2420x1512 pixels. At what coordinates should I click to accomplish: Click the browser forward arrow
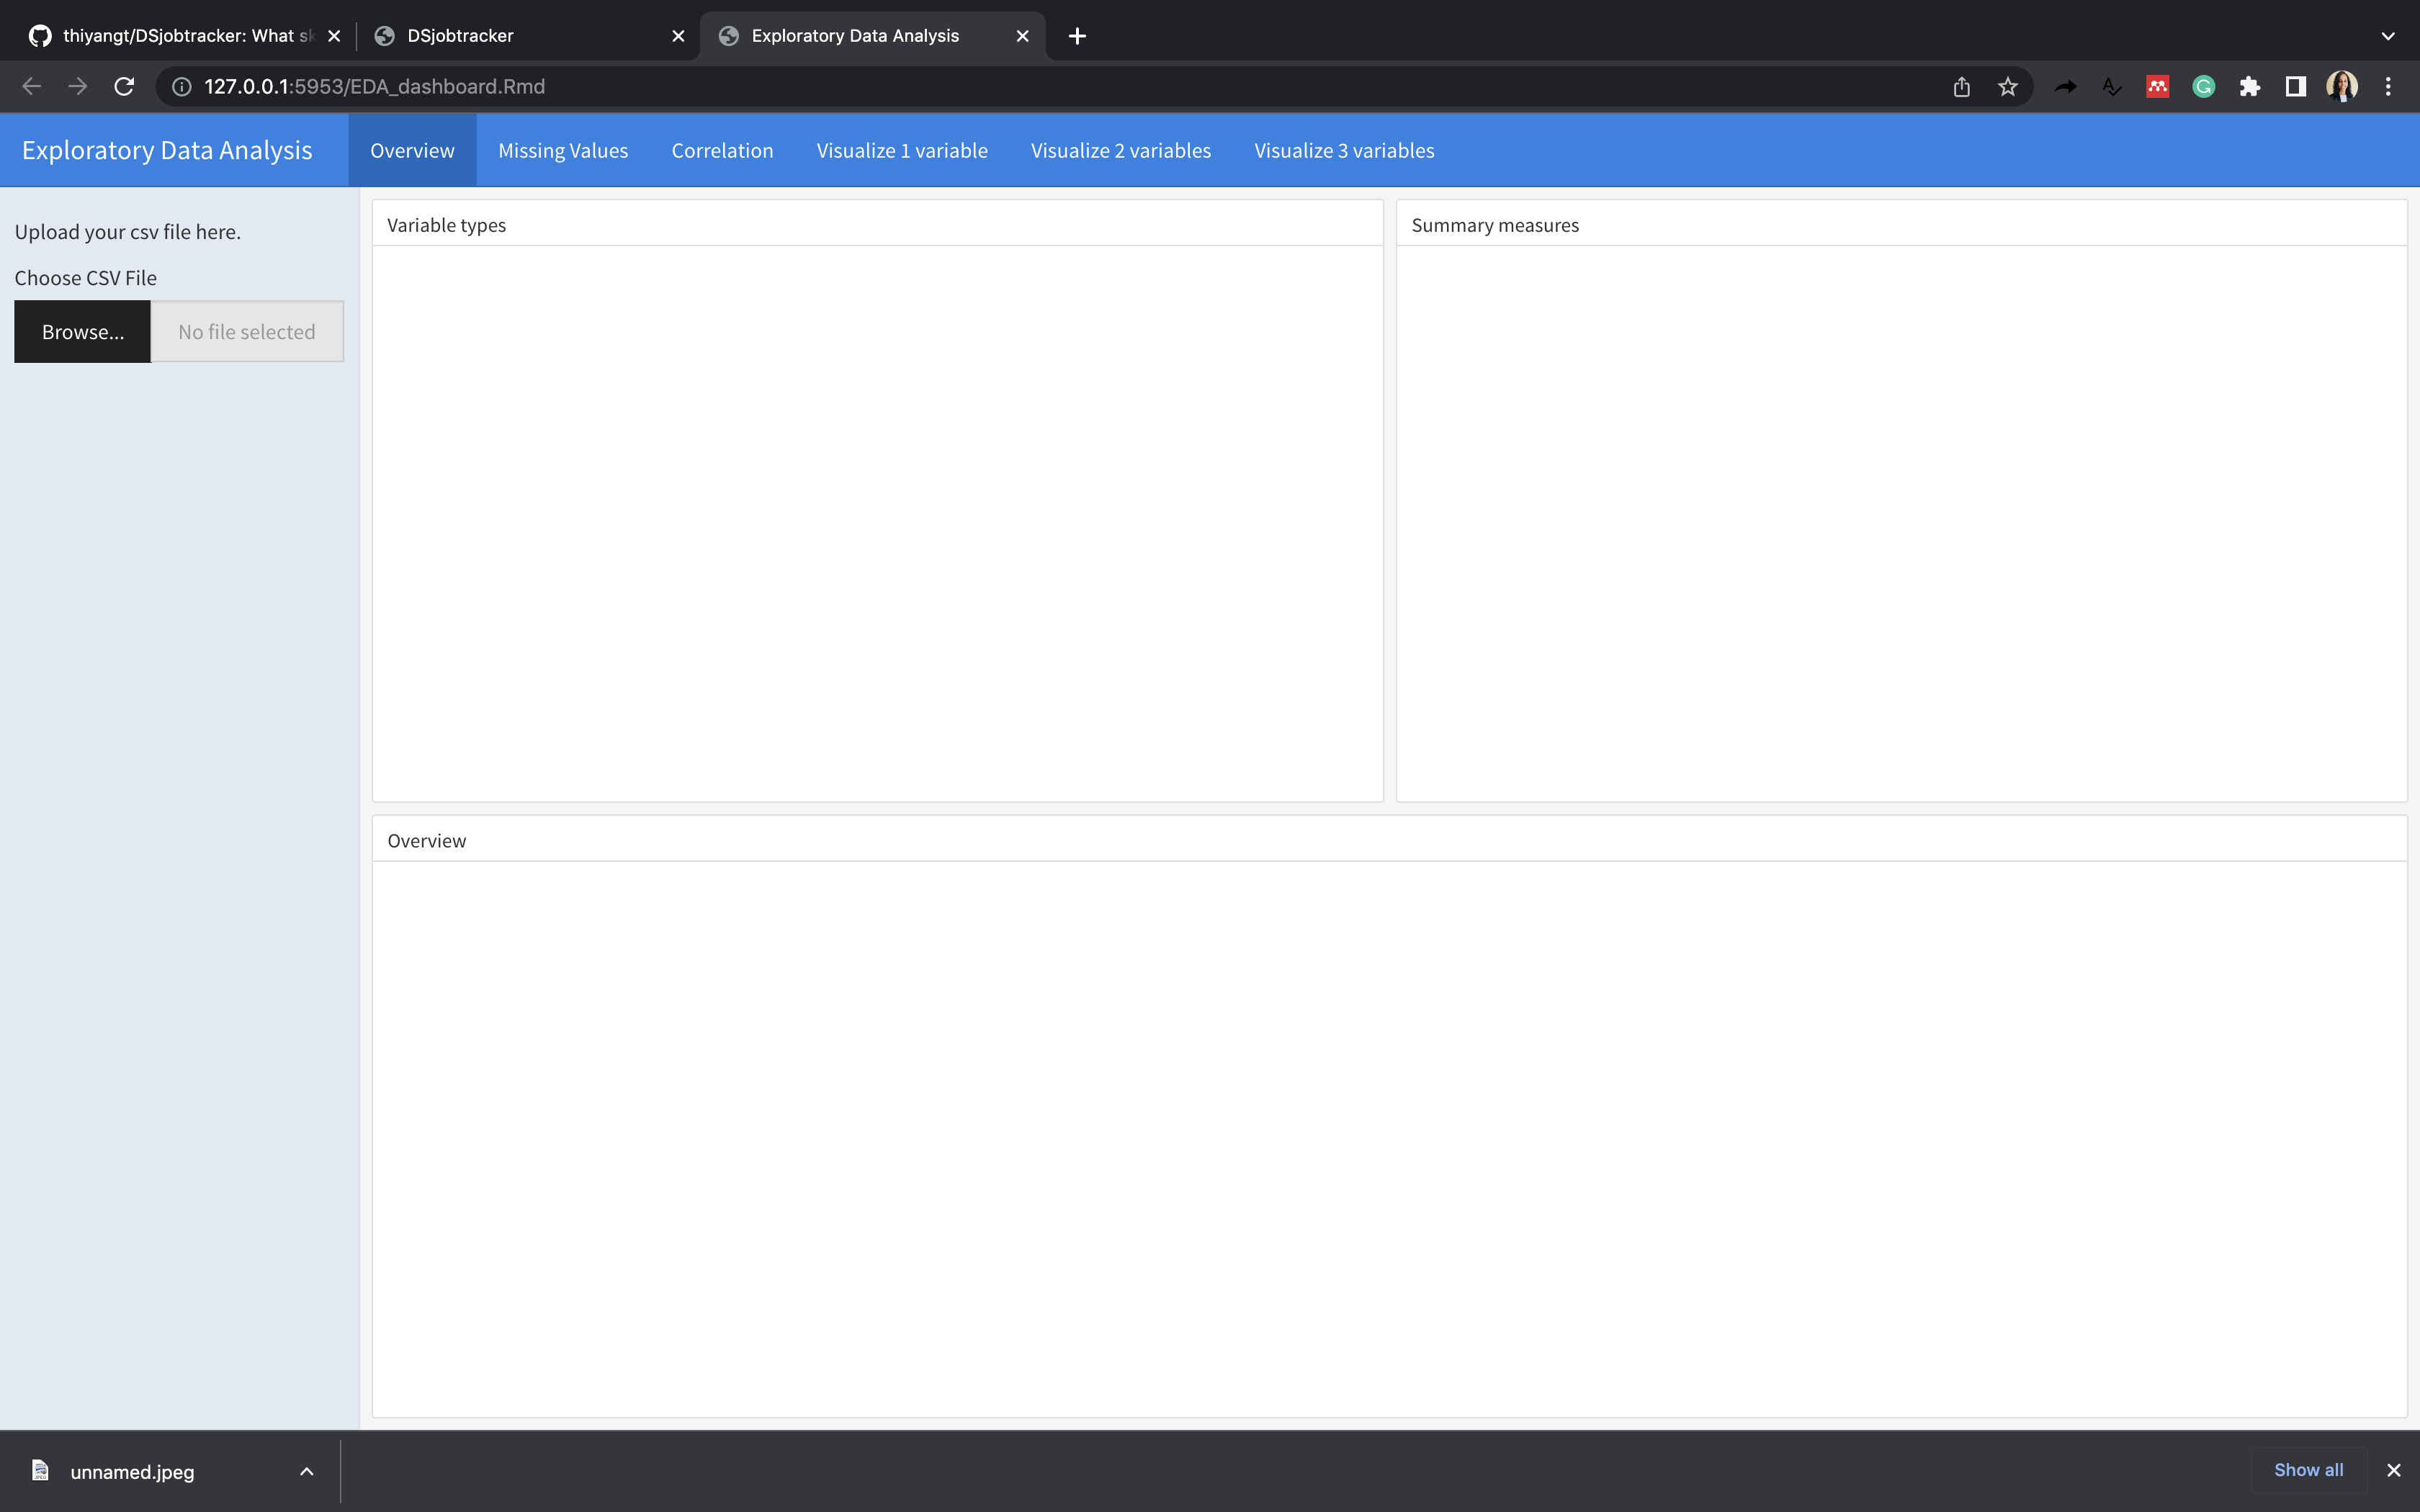click(x=77, y=87)
